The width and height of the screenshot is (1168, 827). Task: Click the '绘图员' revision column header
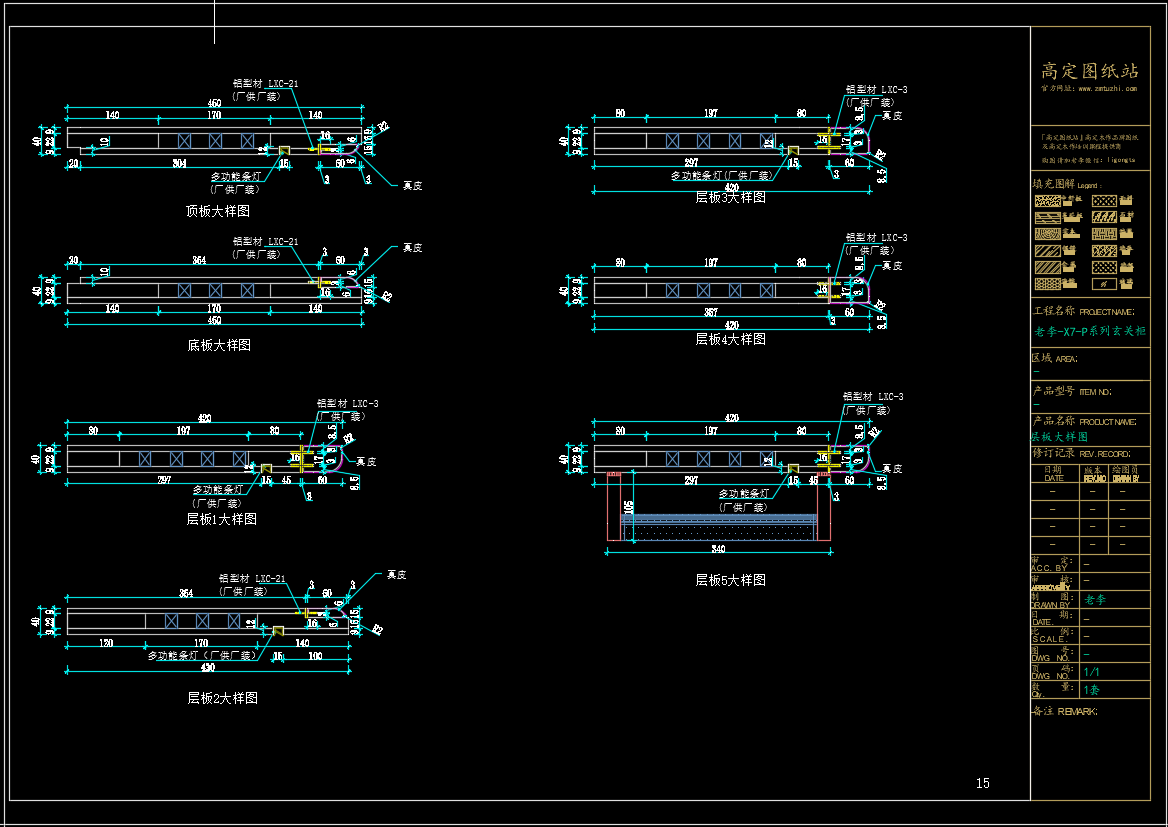coord(1126,474)
